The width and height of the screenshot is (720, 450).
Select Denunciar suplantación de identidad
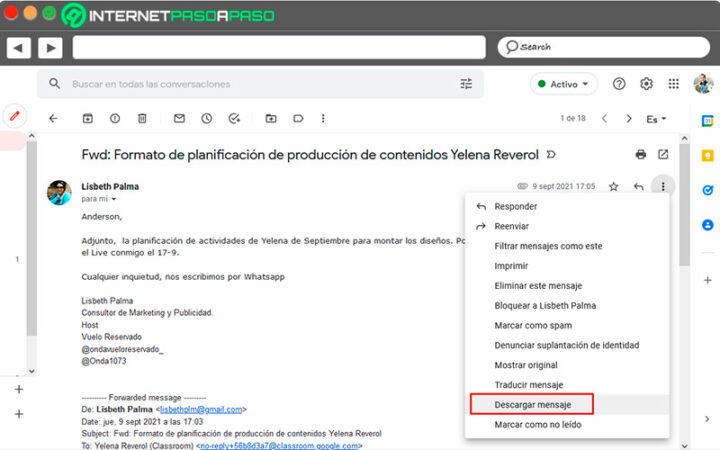coord(567,345)
